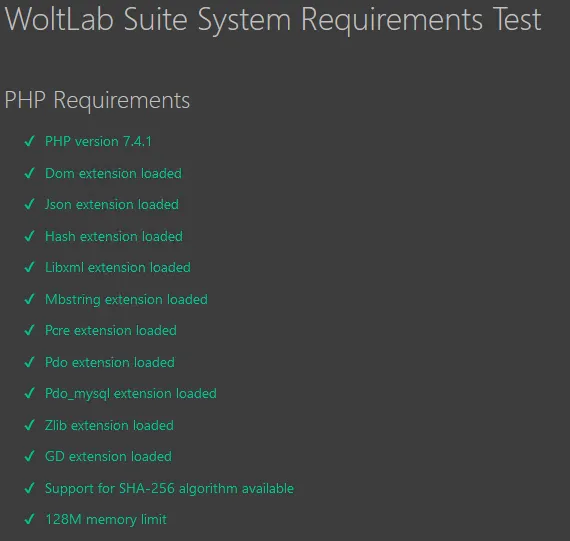The height and width of the screenshot is (541, 570).
Task: Click the PHP version 7.4.1 text
Action: pos(98,141)
